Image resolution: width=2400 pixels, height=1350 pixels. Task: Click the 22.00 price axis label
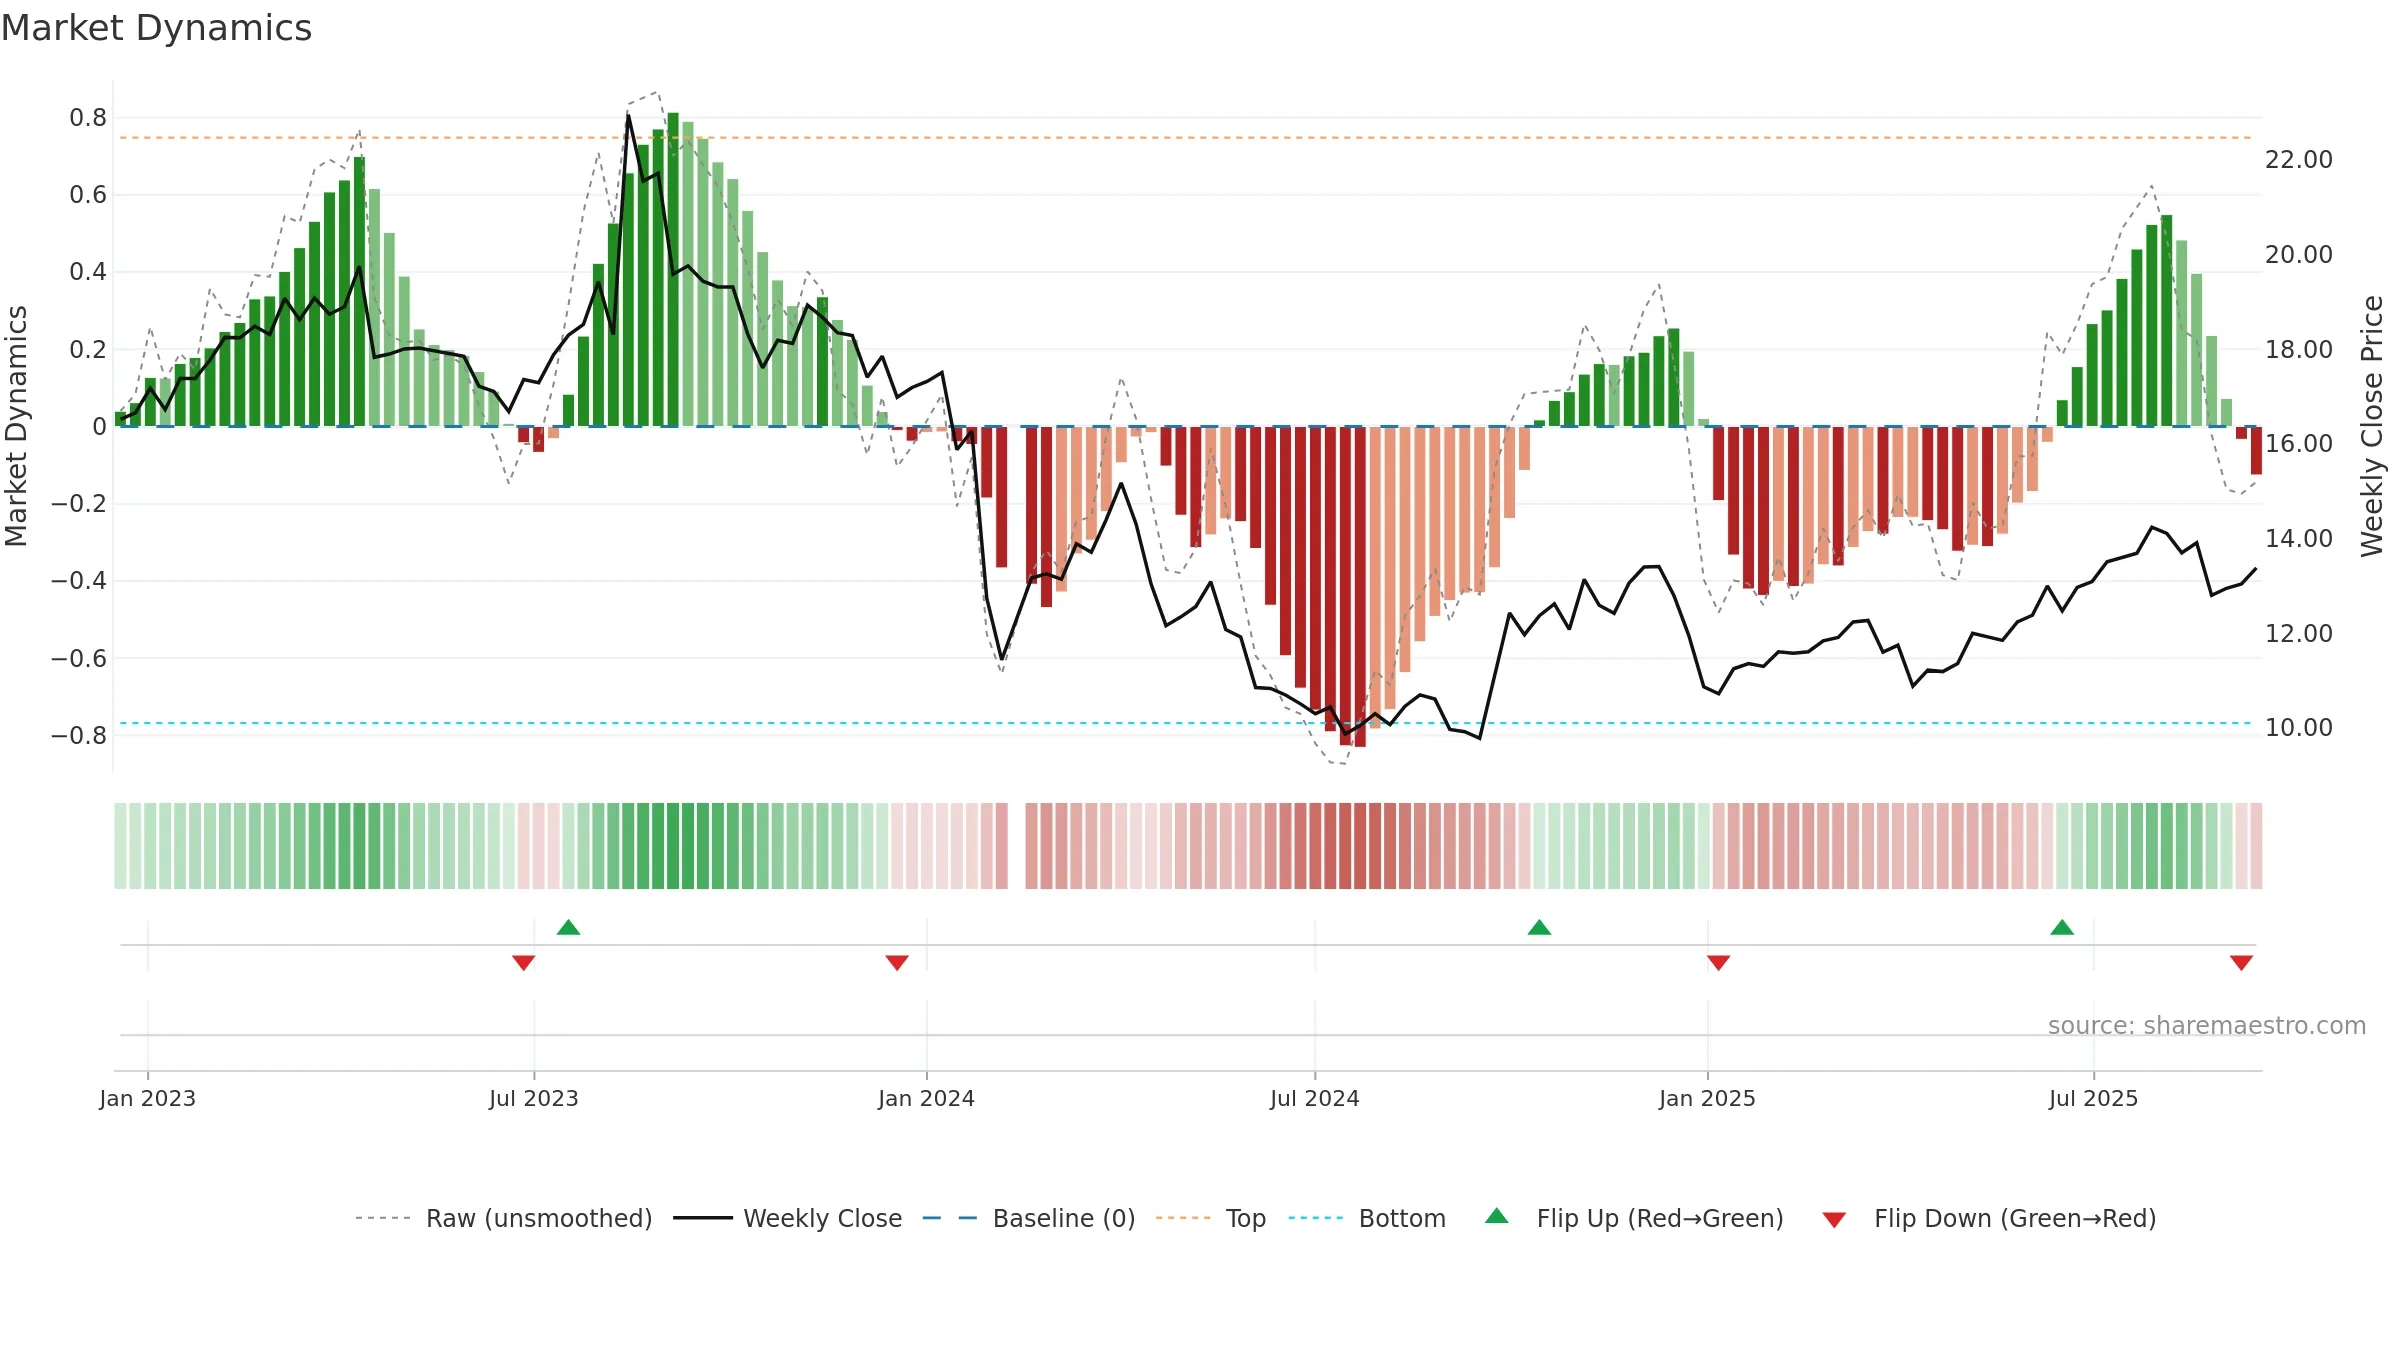(x=2299, y=160)
